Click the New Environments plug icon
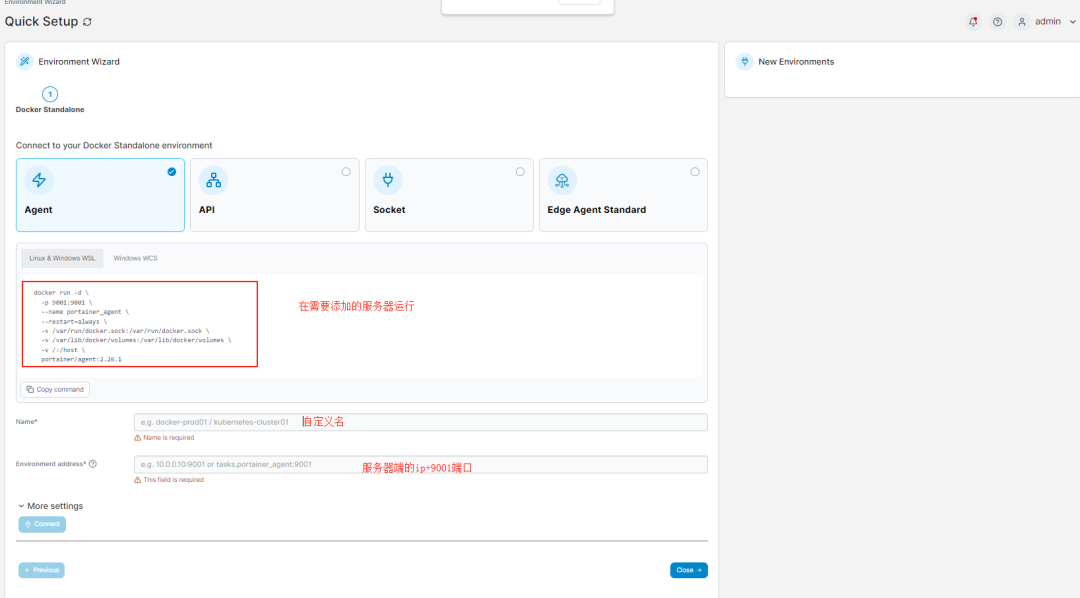 [745, 61]
